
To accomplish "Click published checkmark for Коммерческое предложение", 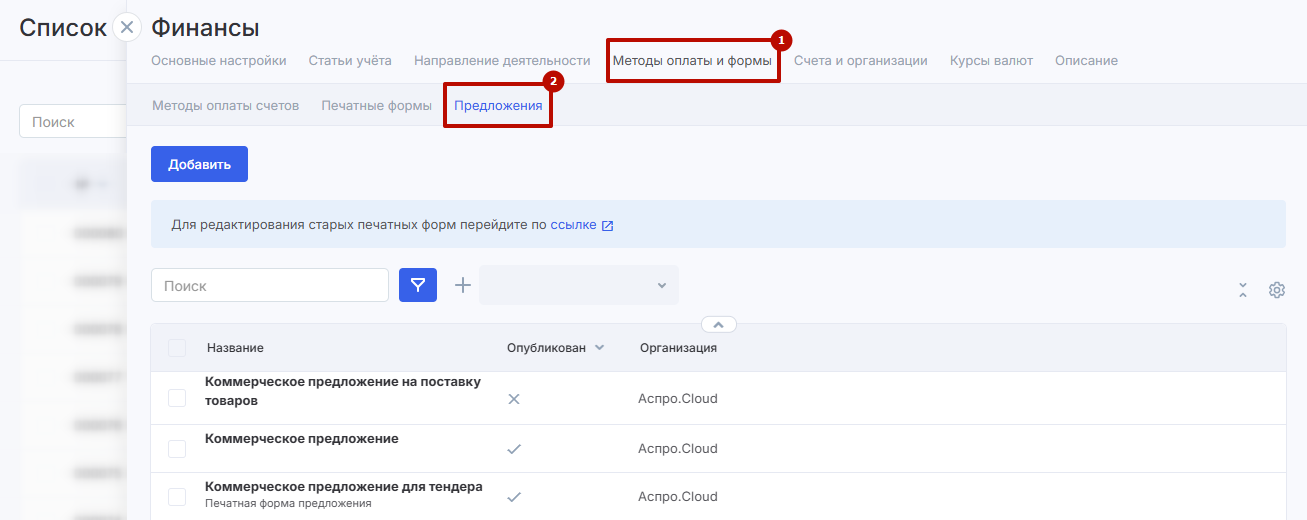I will (514, 449).
